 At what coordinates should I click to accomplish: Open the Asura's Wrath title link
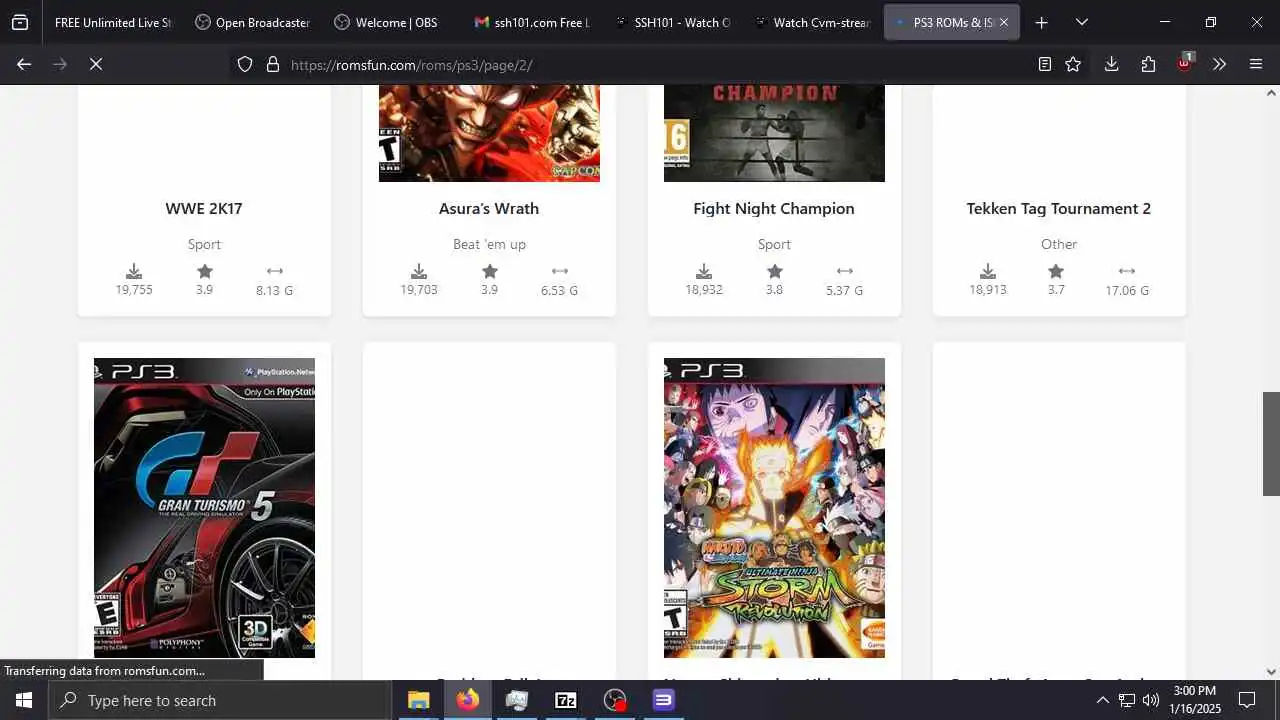tap(489, 208)
